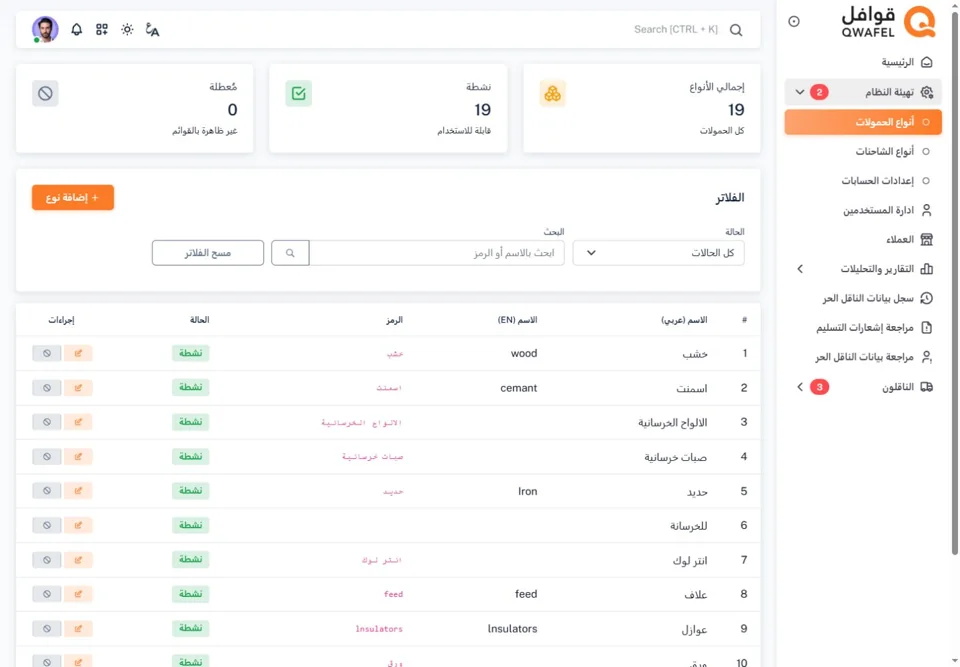Edit the خشب cargo type row
This screenshot has width=960, height=667.
[x=78, y=353]
